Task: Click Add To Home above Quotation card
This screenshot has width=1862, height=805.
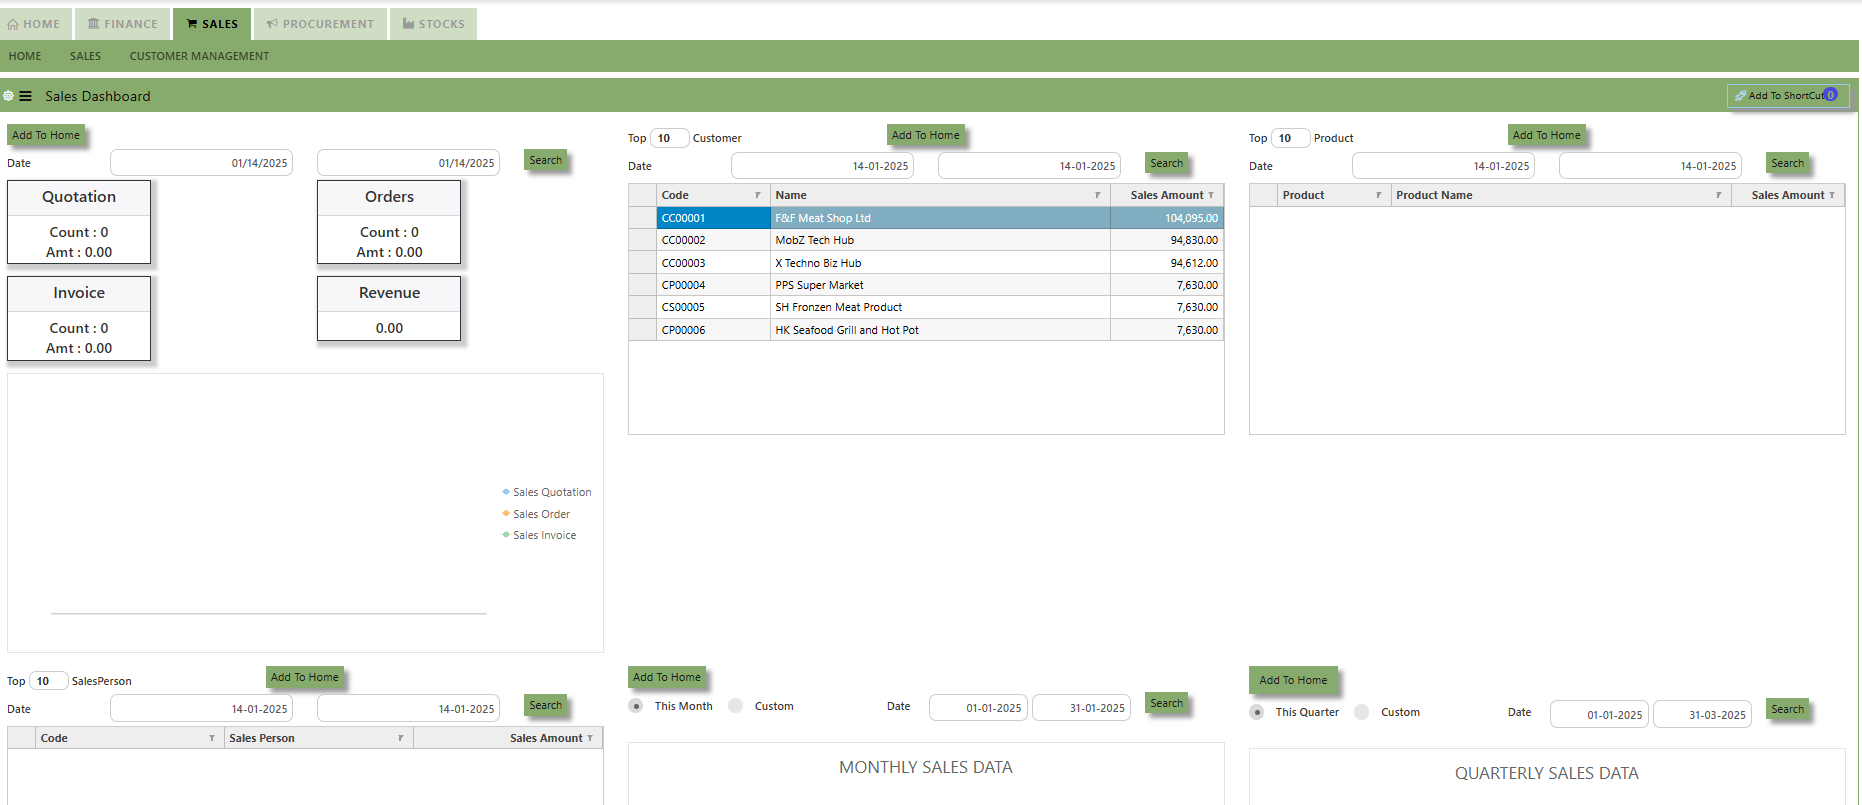Action: pos(46,135)
